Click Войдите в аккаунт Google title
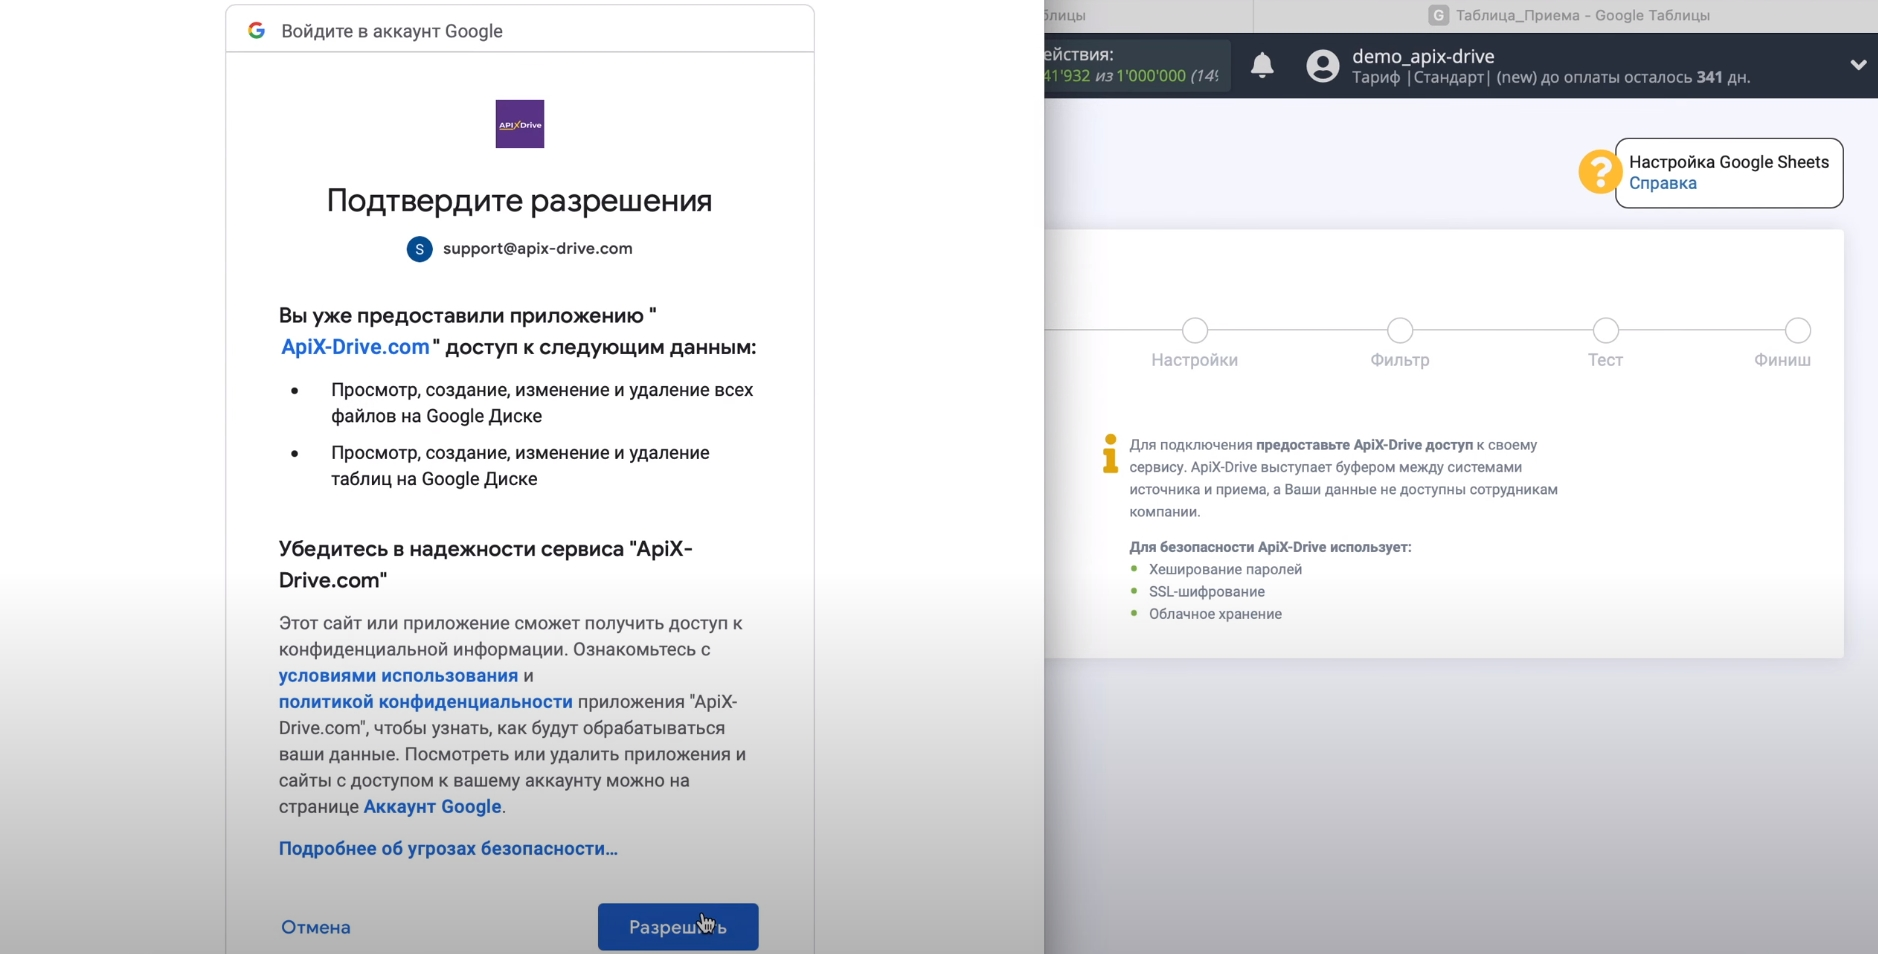This screenshot has width=1878, height=954. pos(392,31)
